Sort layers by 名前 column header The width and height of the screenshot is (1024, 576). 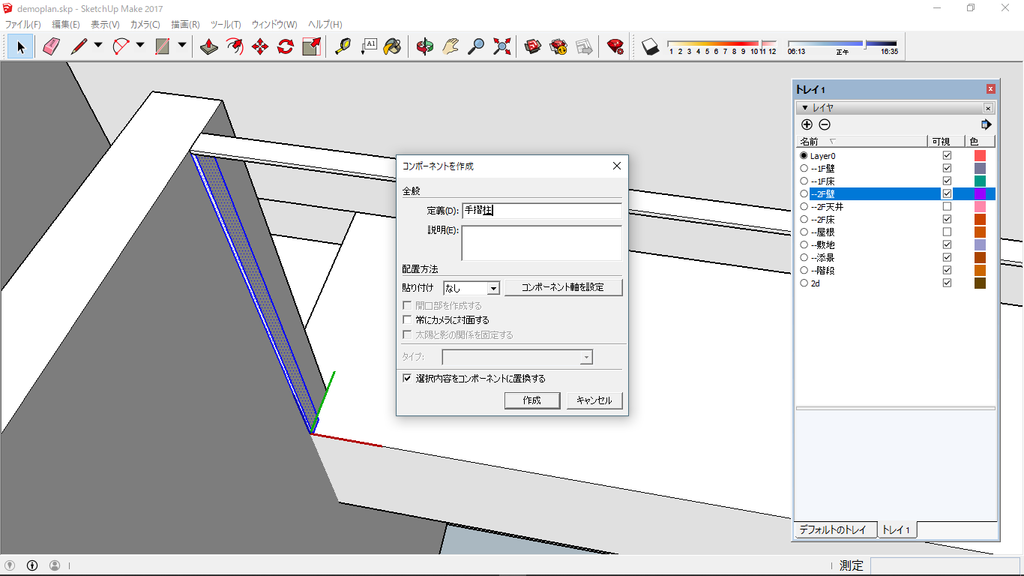[862, 141]
